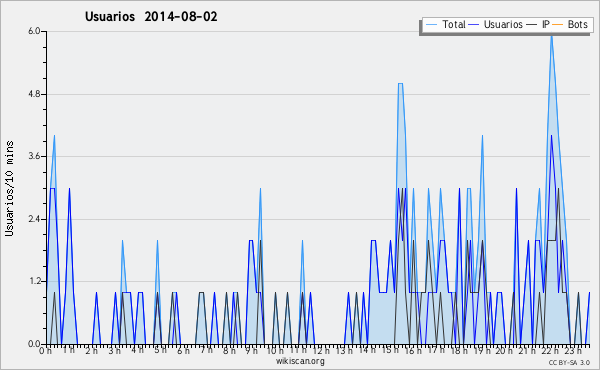This screenshot has width=600, height=370.
Task: Click the Usuarios legend line swatch
Action: pos(474,25)
